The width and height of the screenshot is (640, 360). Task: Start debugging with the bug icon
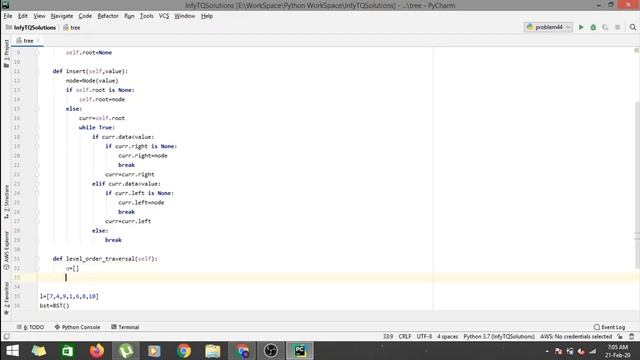pos(593,27)
